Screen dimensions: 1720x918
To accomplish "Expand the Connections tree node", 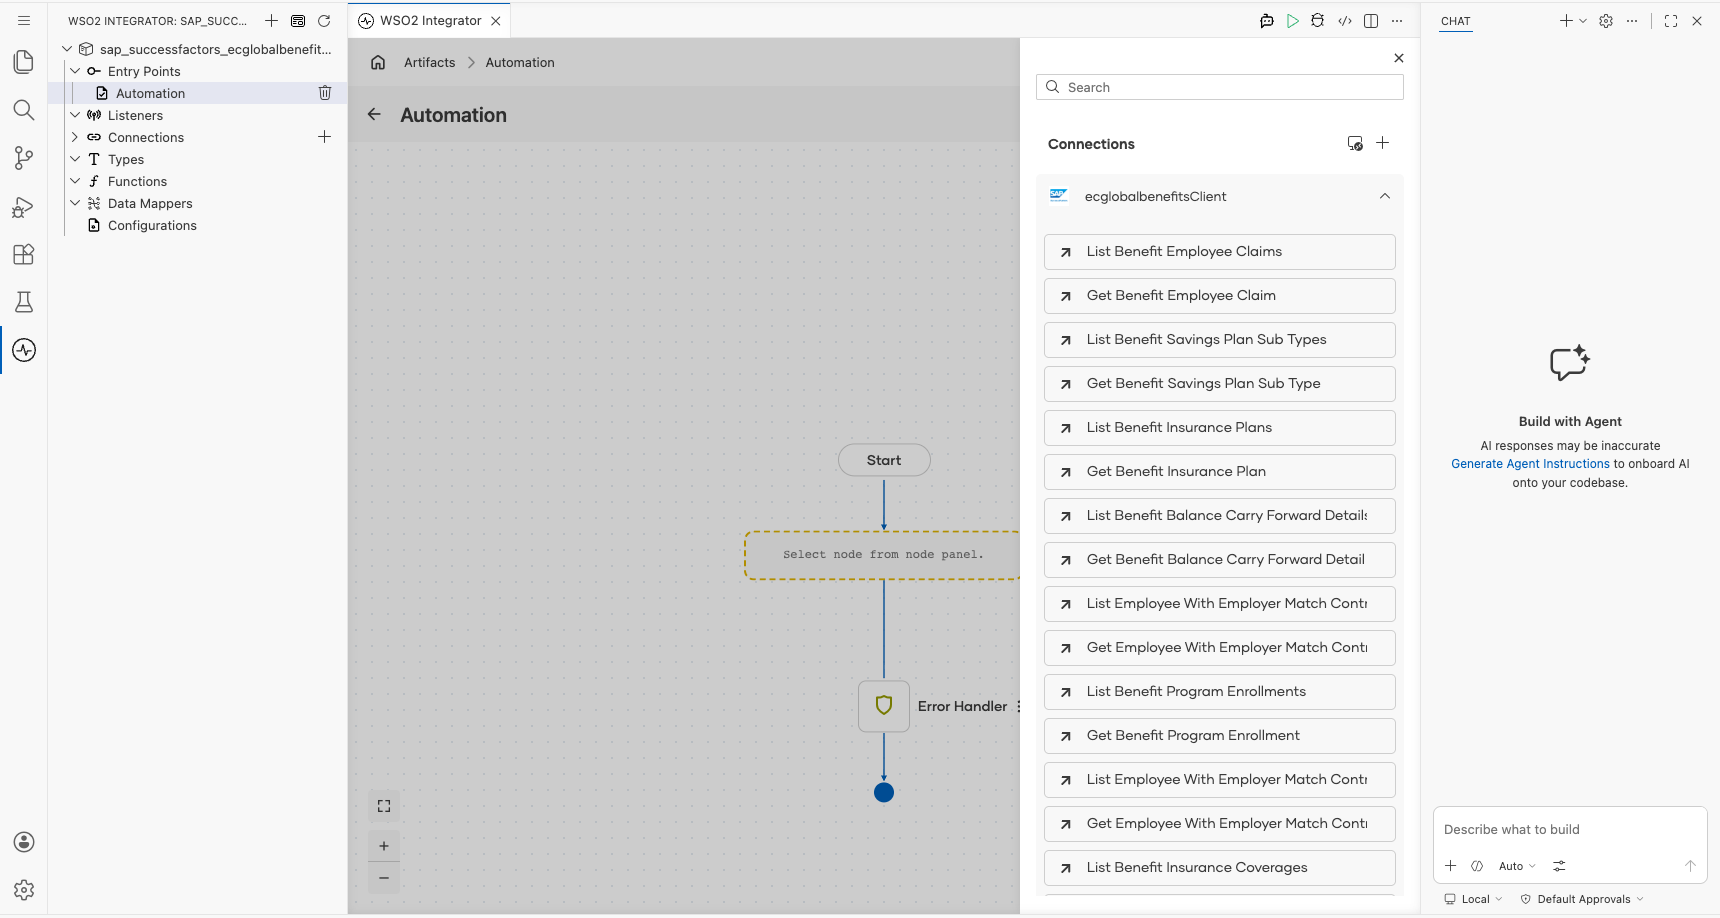I will (75, 137).
